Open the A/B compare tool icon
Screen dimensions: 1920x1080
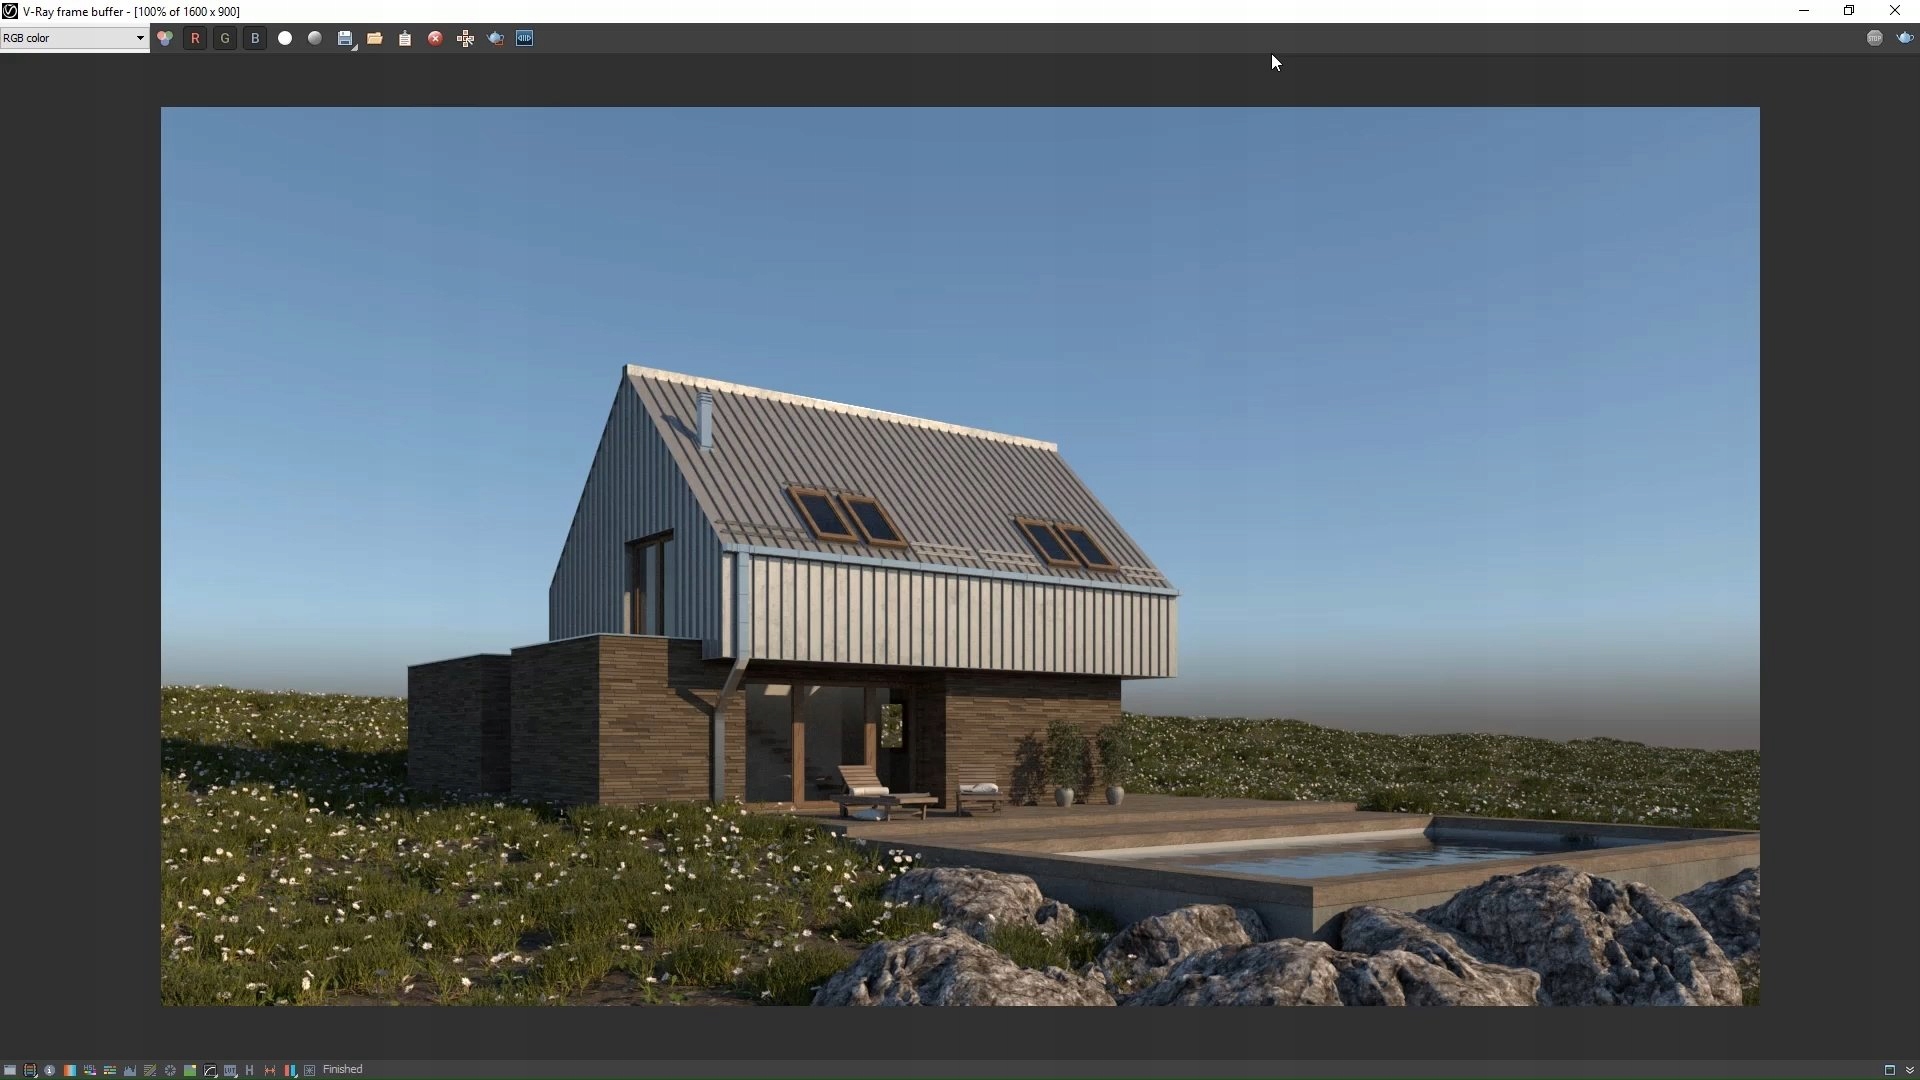click(x=525, y=38)
